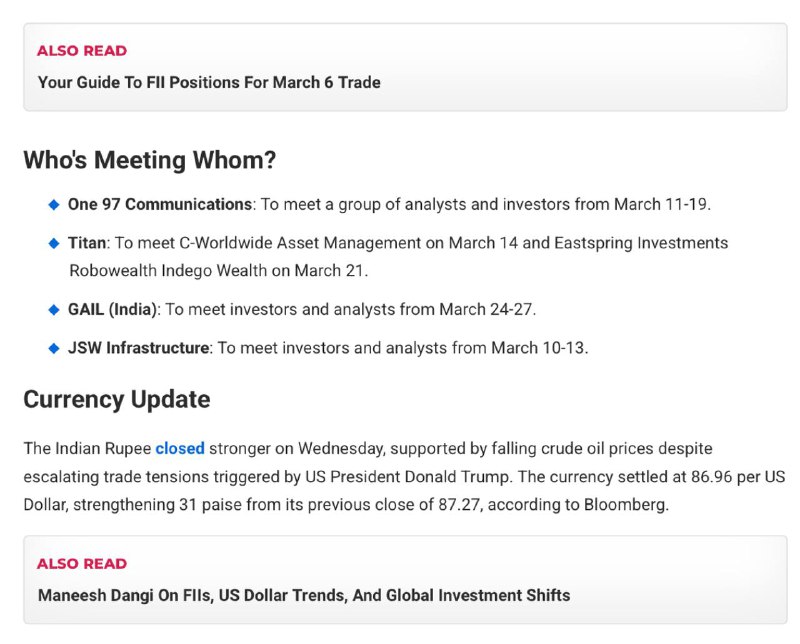Click blue diamond bullet beside GAIL (India)
Image resolution: width=800 pixels, height=644 pixels.
[x=54, y=310]
